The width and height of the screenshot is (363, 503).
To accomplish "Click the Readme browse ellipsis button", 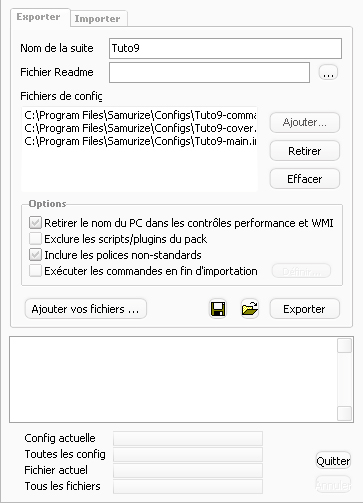I will click(328, 72).
